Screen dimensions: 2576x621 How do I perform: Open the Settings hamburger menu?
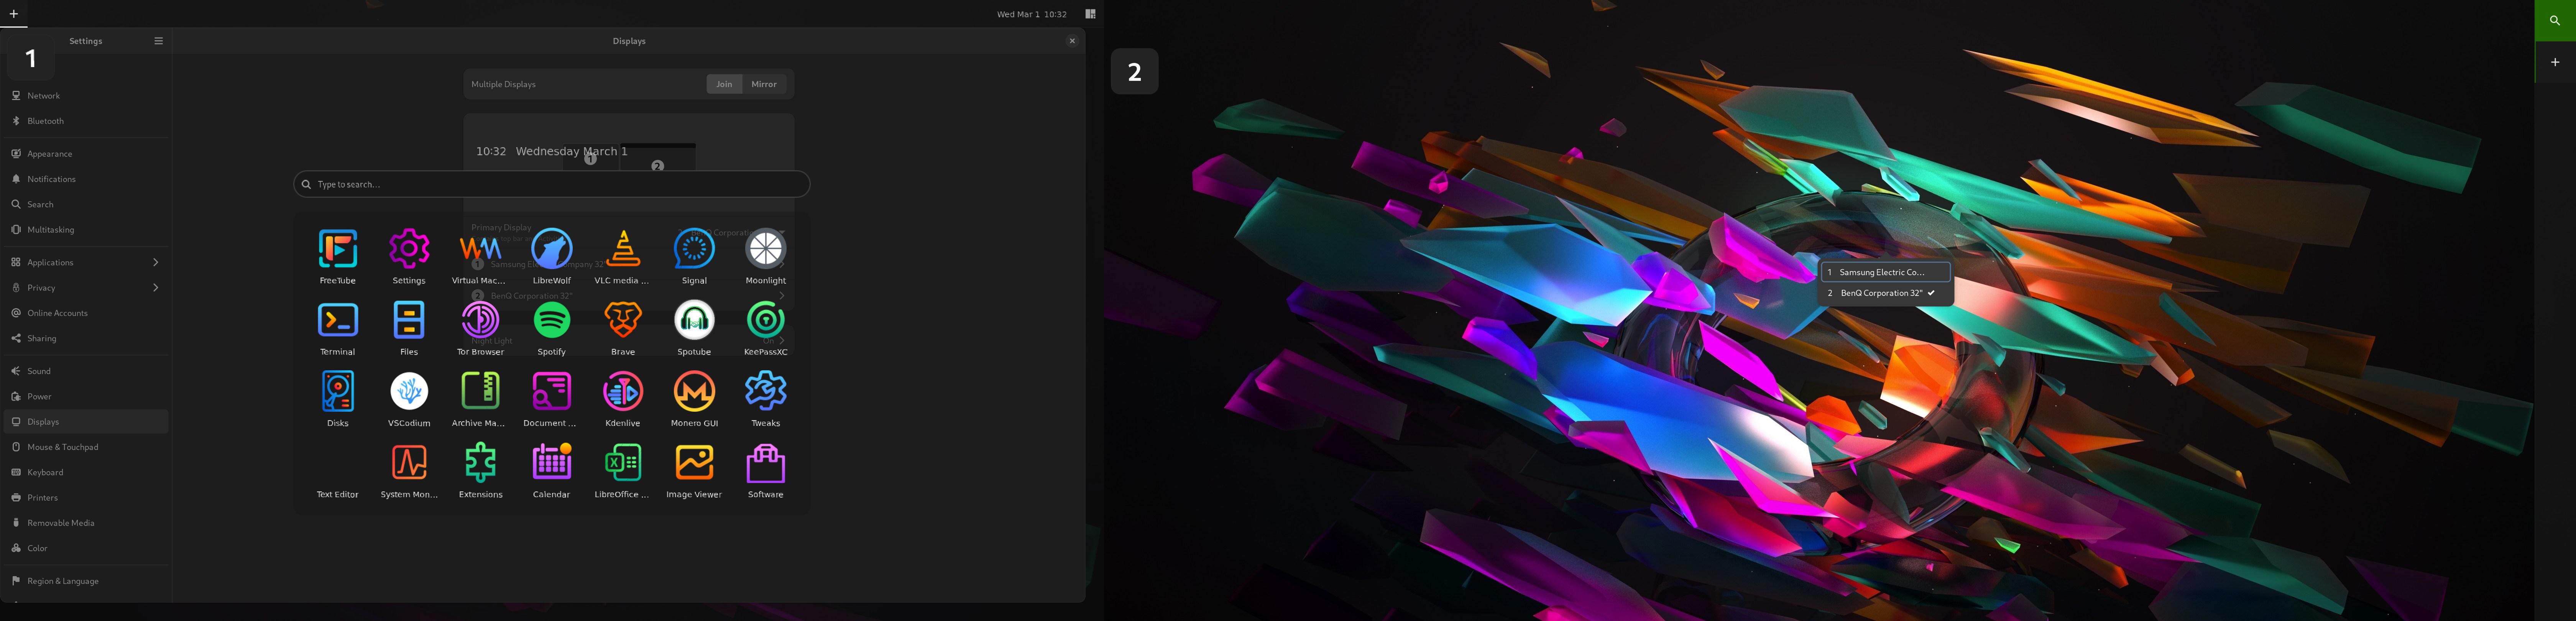(158, 41)
